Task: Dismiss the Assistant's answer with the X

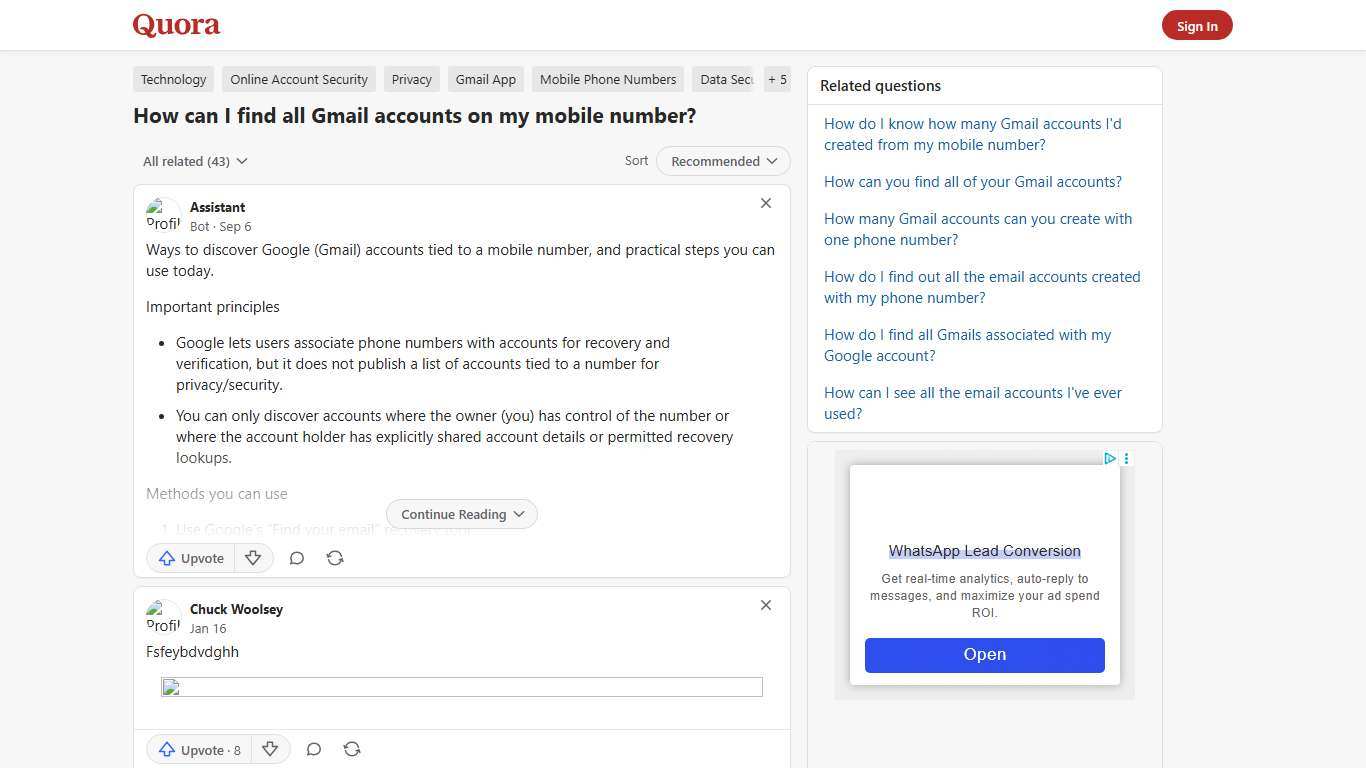Action: [766, 203]
